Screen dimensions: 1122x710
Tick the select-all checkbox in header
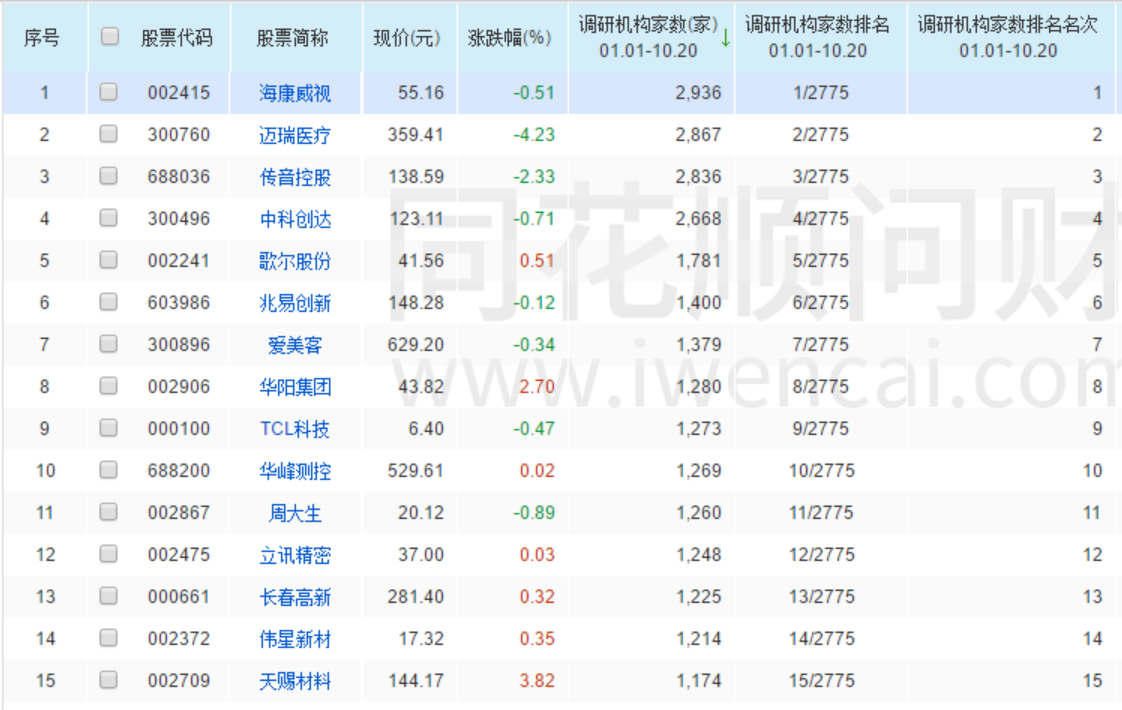pos(109,37)
